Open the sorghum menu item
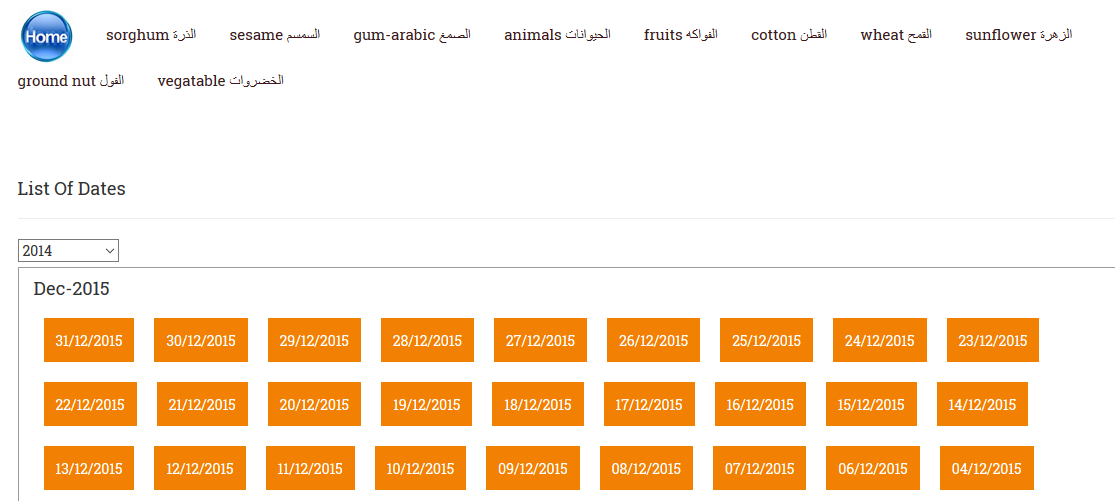 151,35
